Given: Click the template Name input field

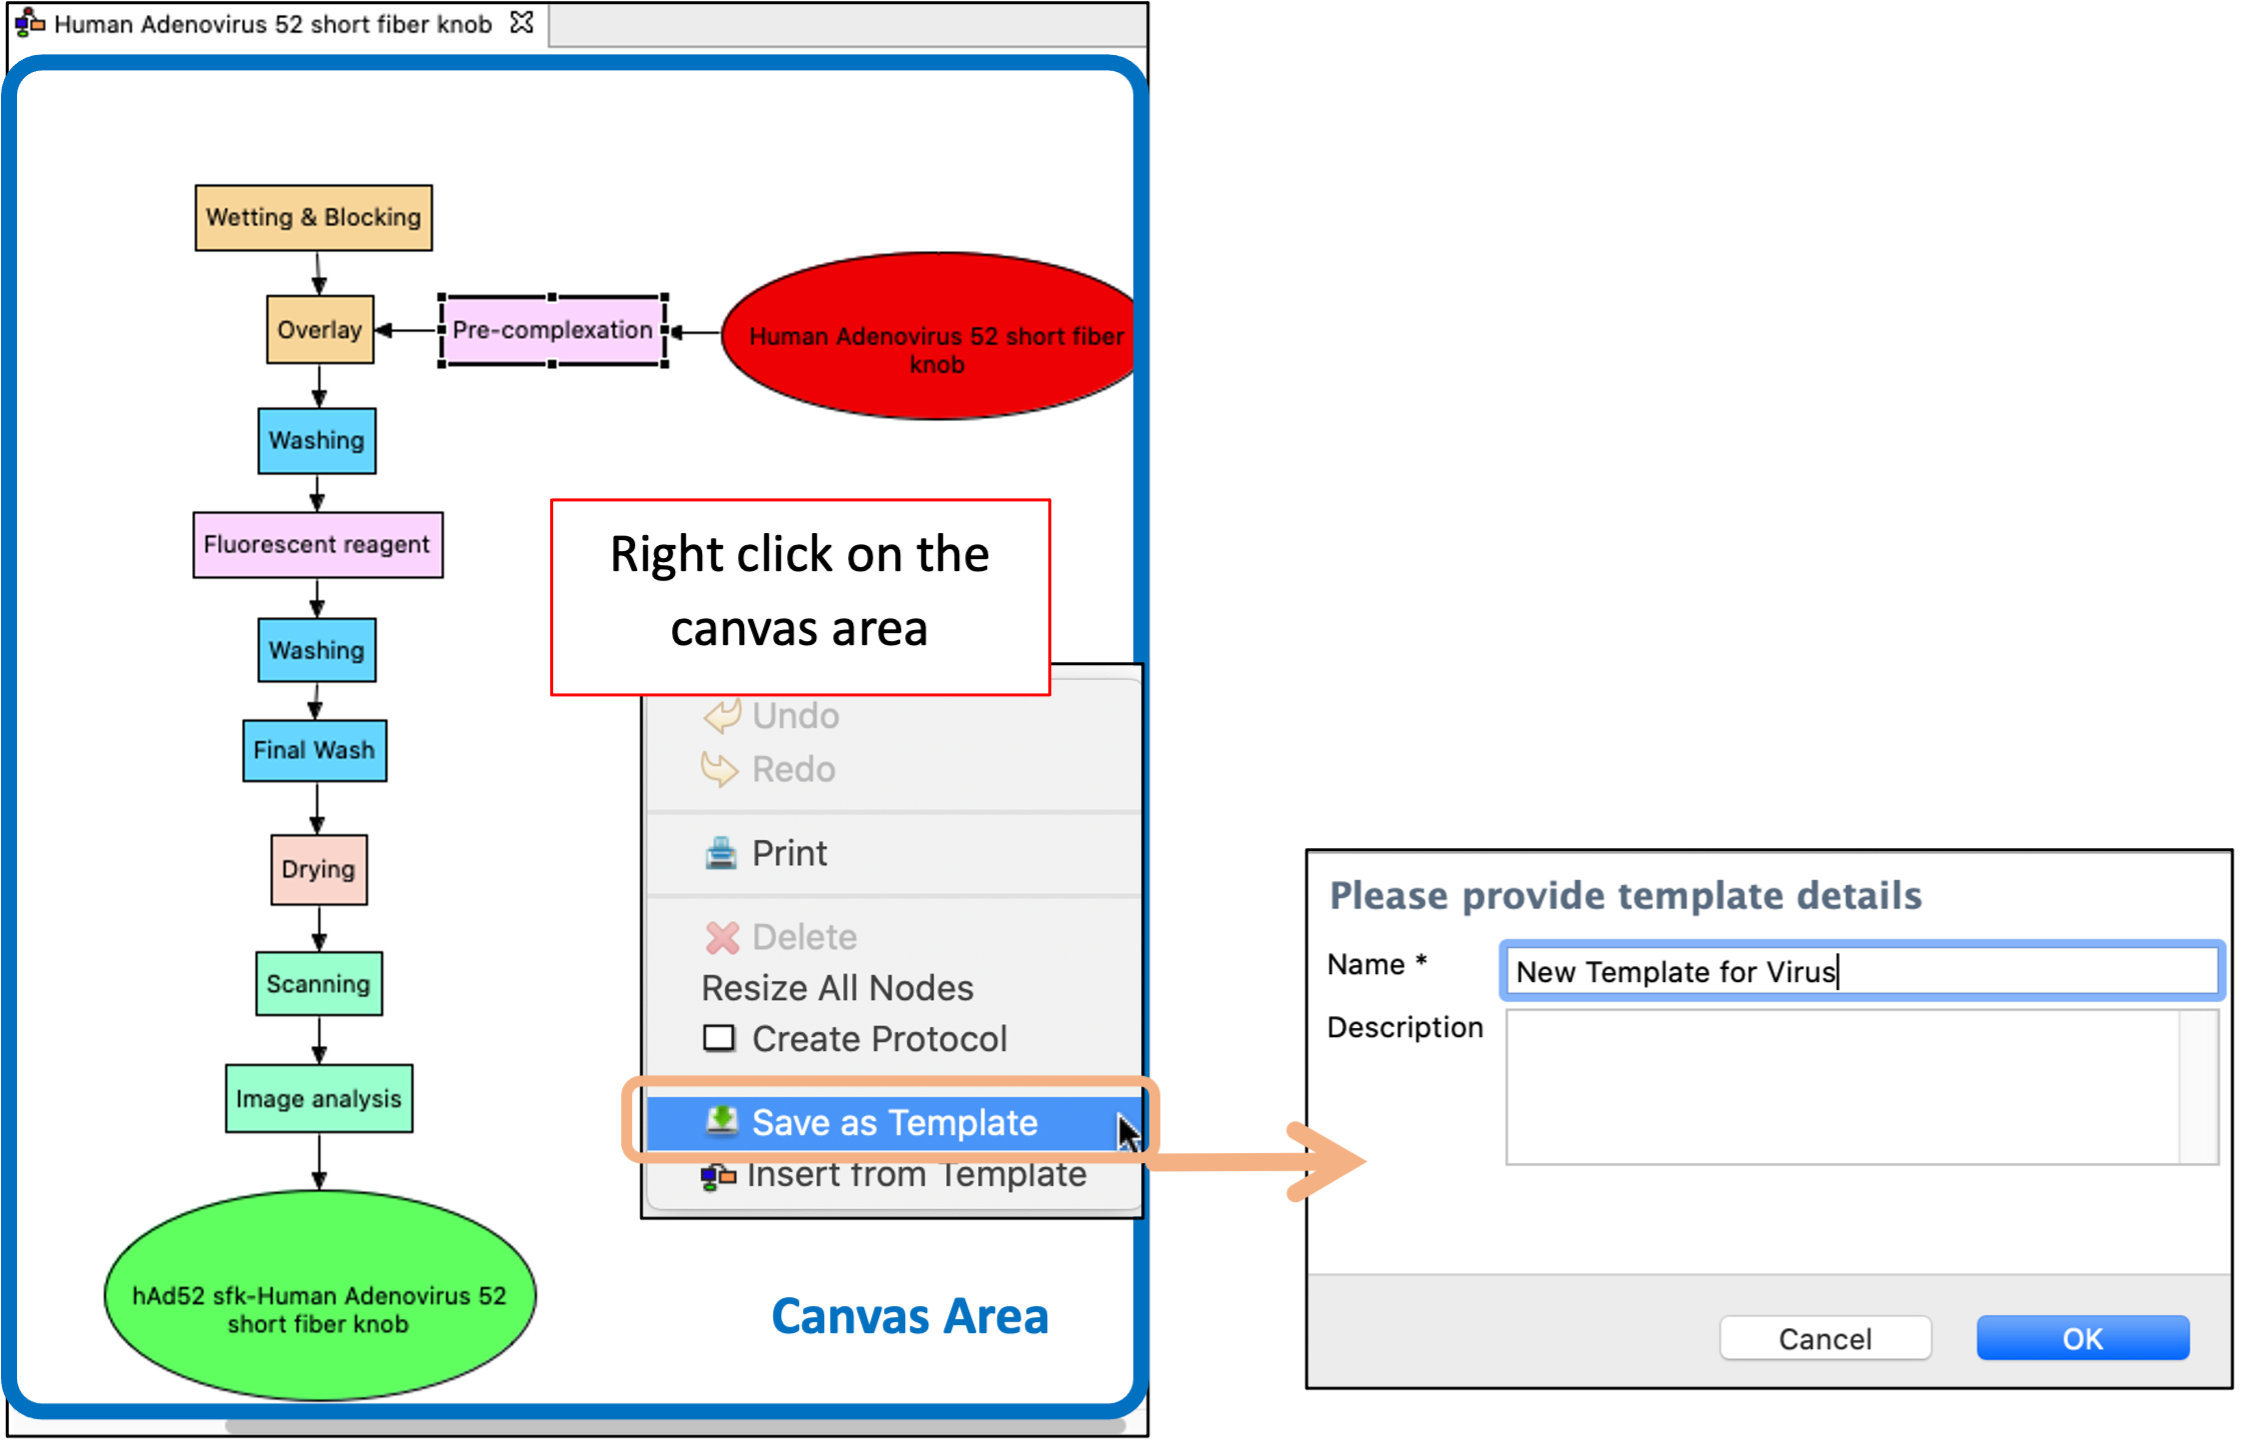Looking at the screenshot, I should 1861,970.
